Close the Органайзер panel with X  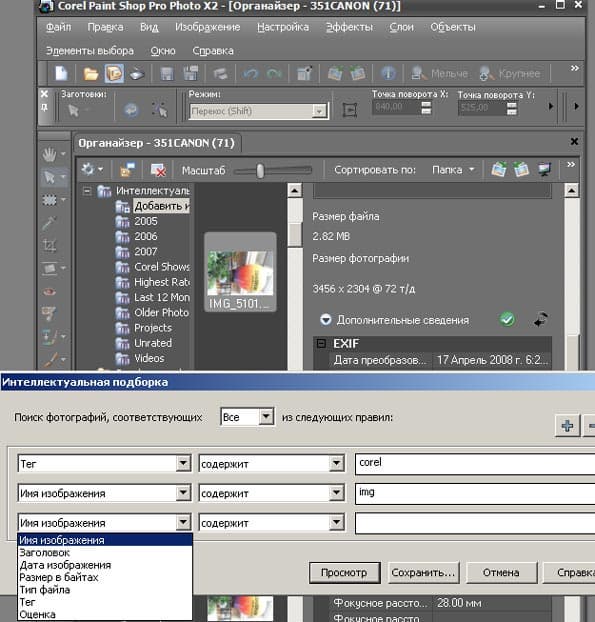point(574,141)
